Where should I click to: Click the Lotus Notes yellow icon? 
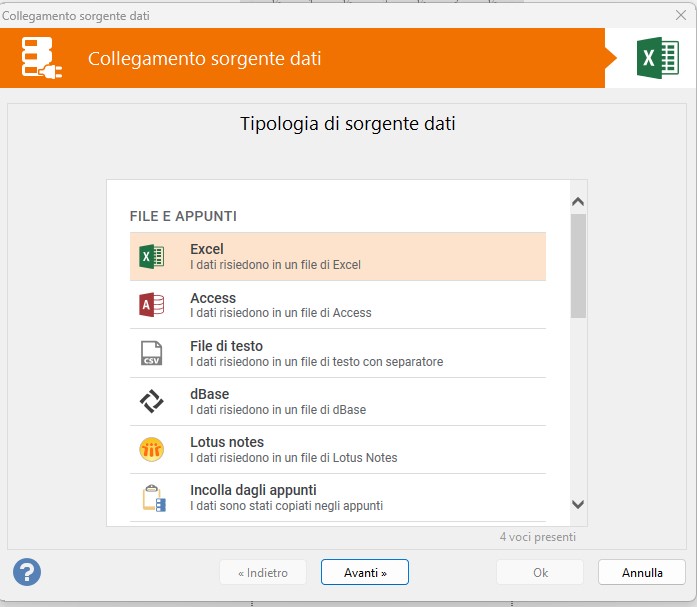[x=152, y=449]
